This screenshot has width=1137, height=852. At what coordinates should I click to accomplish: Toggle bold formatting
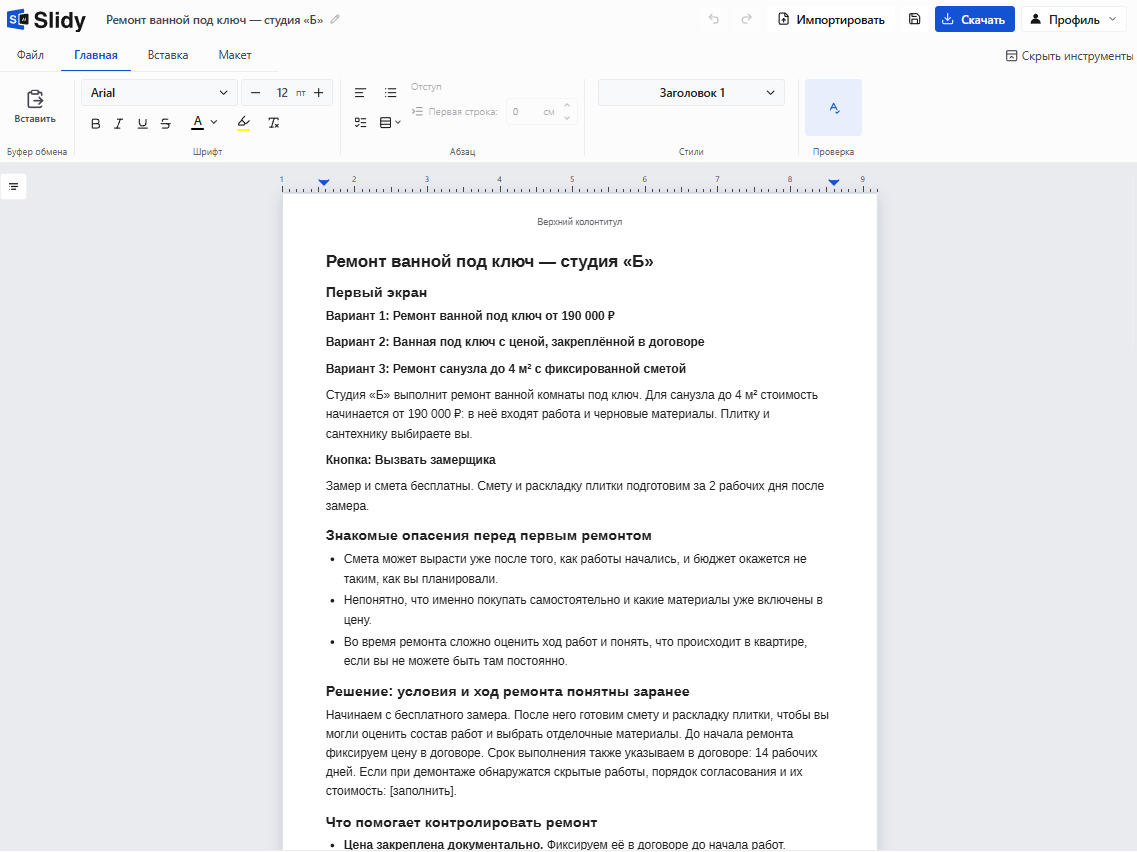pyautogui.click(x=96, y=123)
